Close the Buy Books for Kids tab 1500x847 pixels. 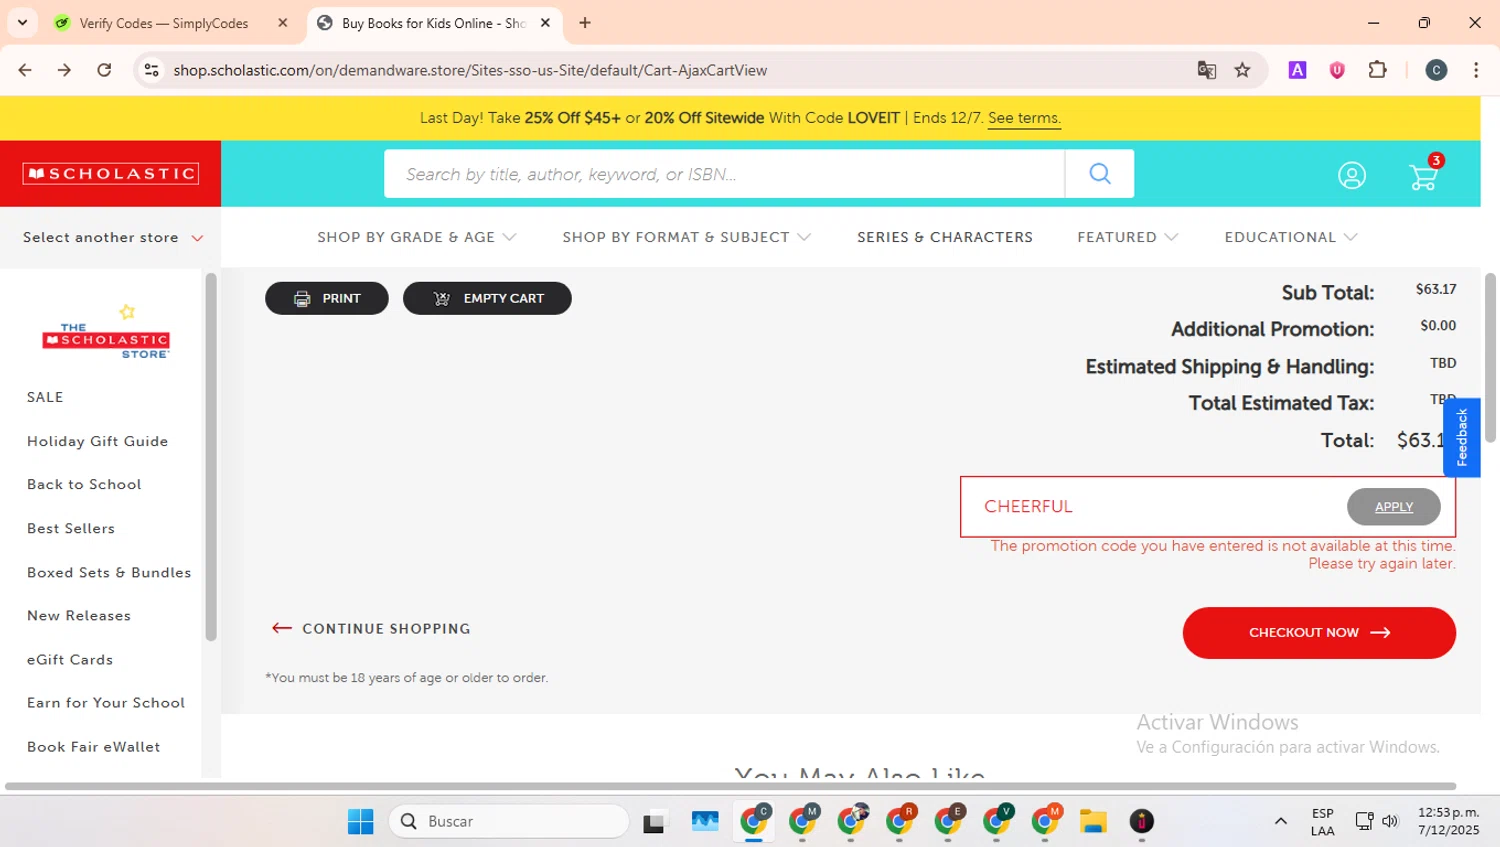pos(545,23)
